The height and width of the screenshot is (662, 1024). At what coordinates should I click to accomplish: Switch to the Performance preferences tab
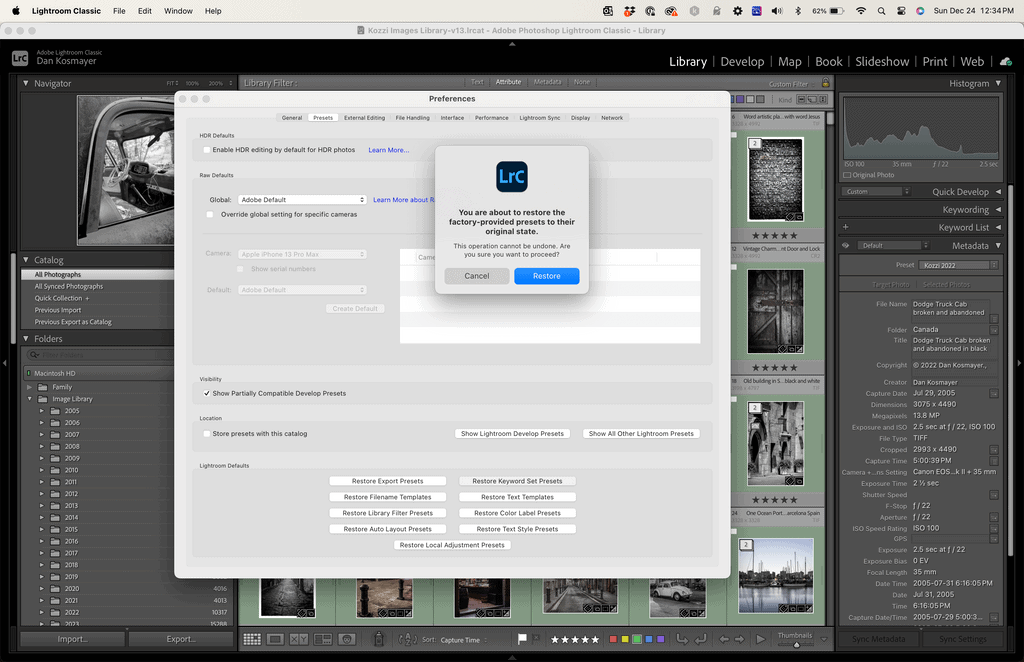[x=491, y=118]
